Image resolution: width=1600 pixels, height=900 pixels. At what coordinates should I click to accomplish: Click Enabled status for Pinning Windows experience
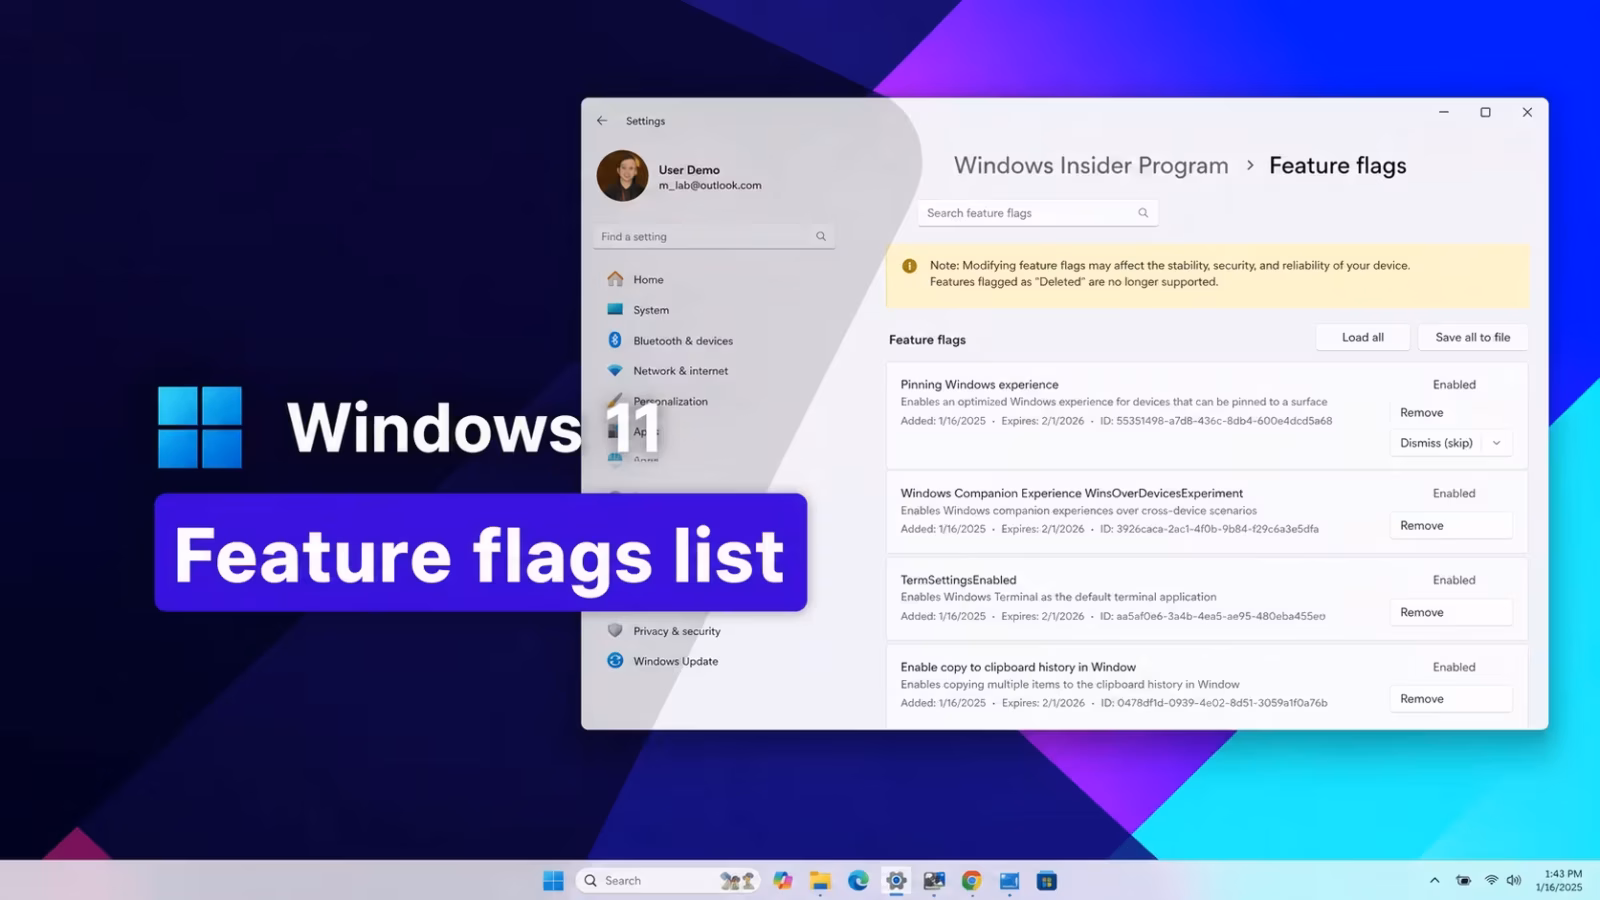(1454, 385)
